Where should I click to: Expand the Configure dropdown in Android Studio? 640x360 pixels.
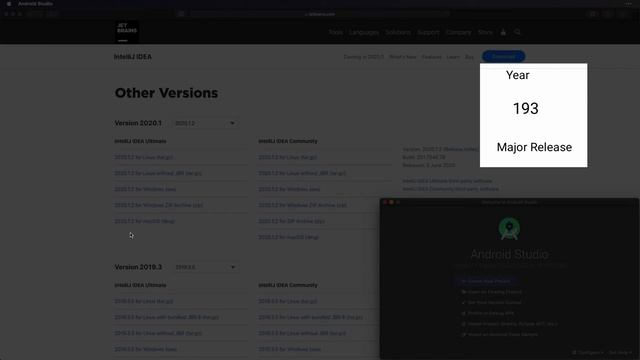pos(587,352)
